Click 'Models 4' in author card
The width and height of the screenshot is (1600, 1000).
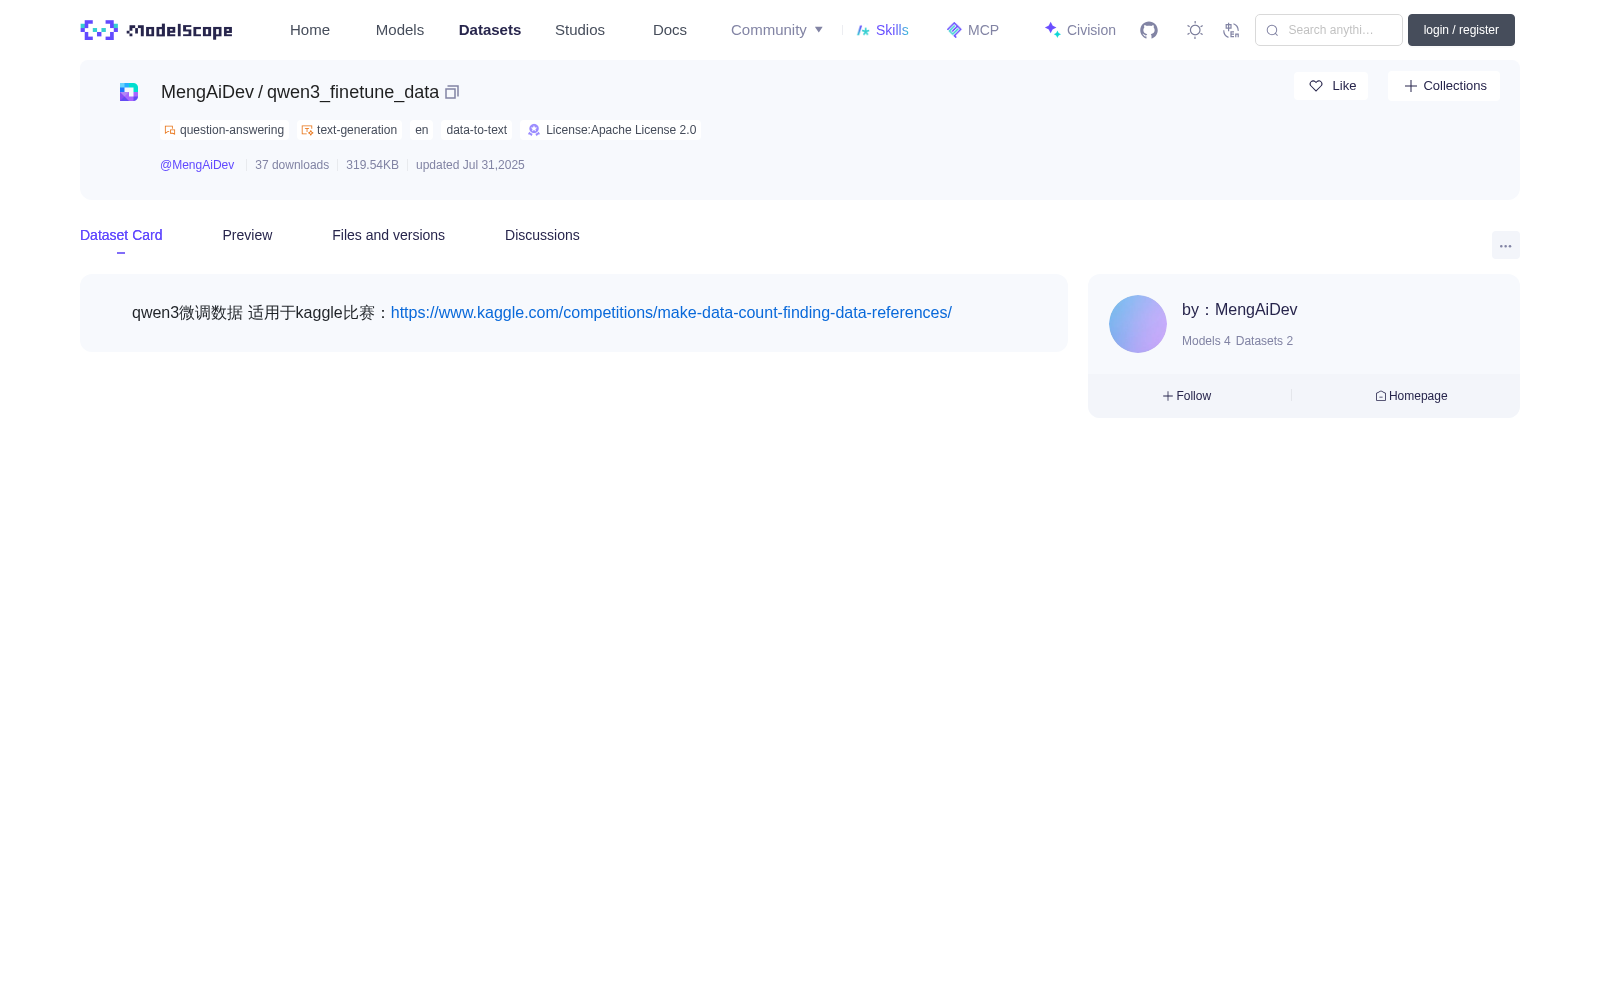coord(1206,341)
